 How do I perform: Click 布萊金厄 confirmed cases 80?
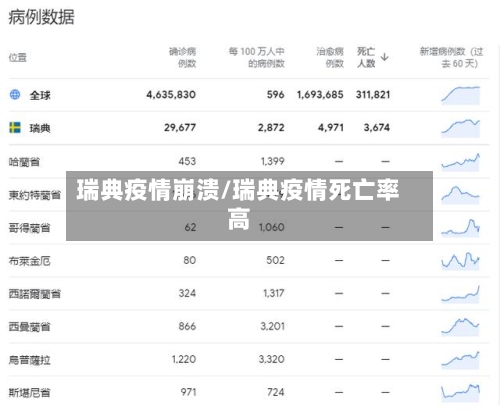[189, 260]
